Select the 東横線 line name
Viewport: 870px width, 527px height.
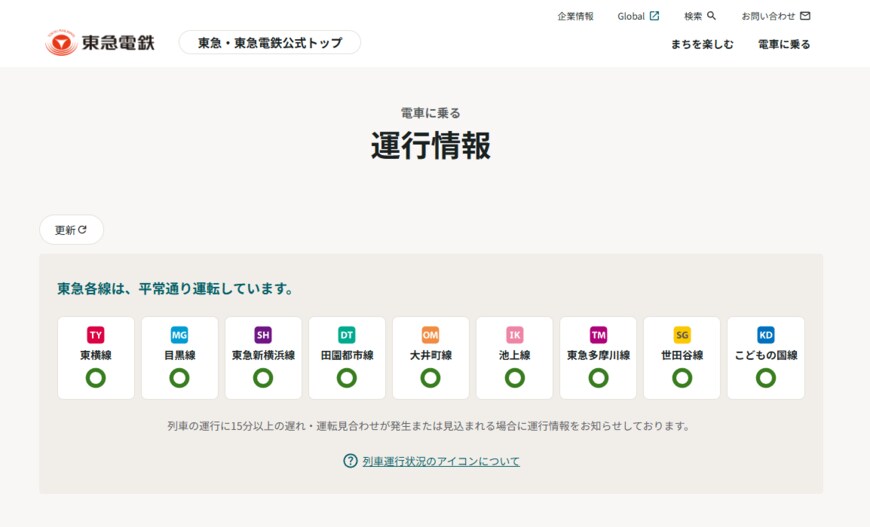(95, 355)
